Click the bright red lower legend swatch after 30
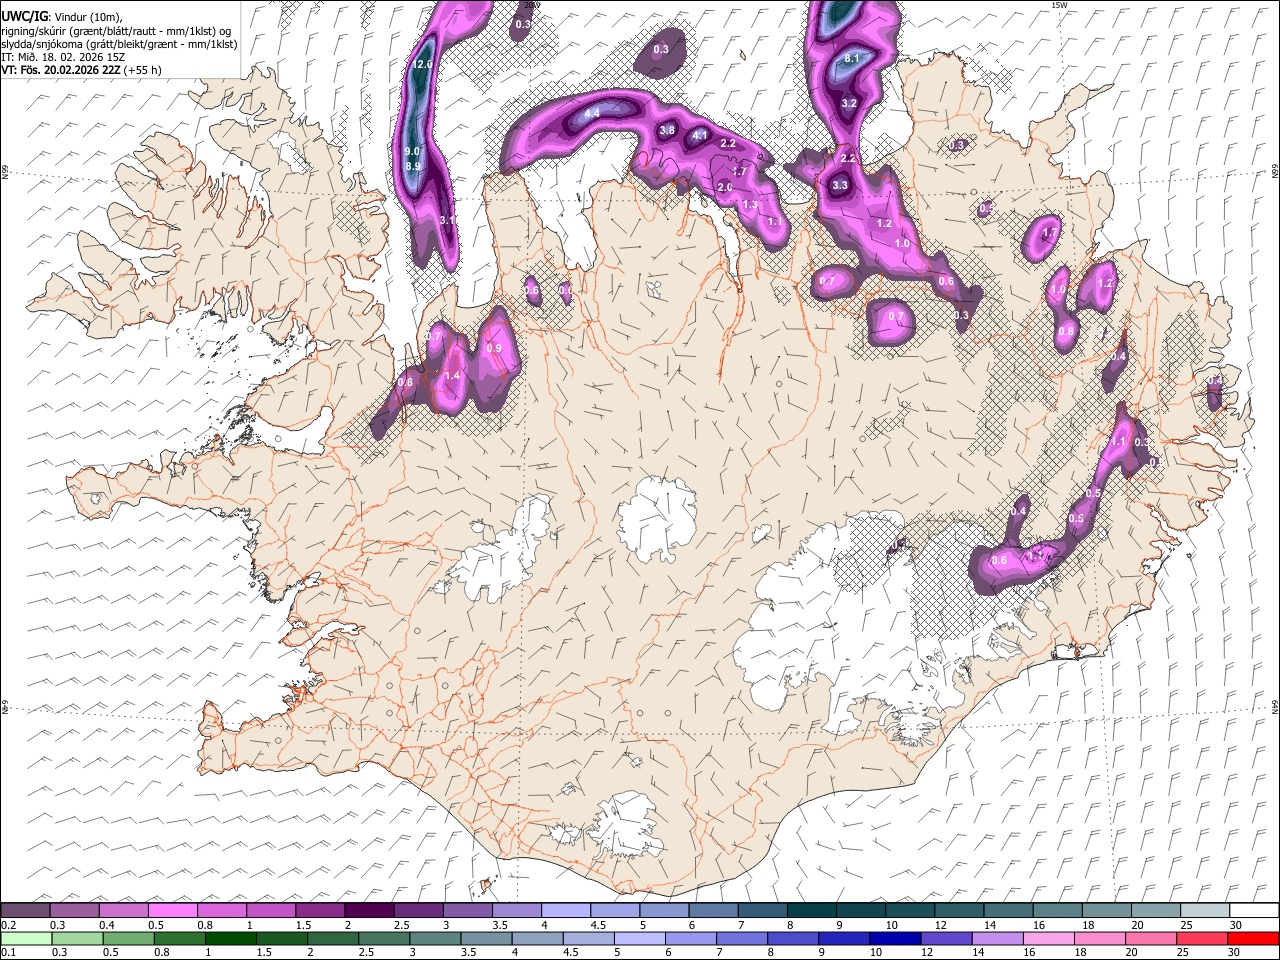 coord(1253,938)
